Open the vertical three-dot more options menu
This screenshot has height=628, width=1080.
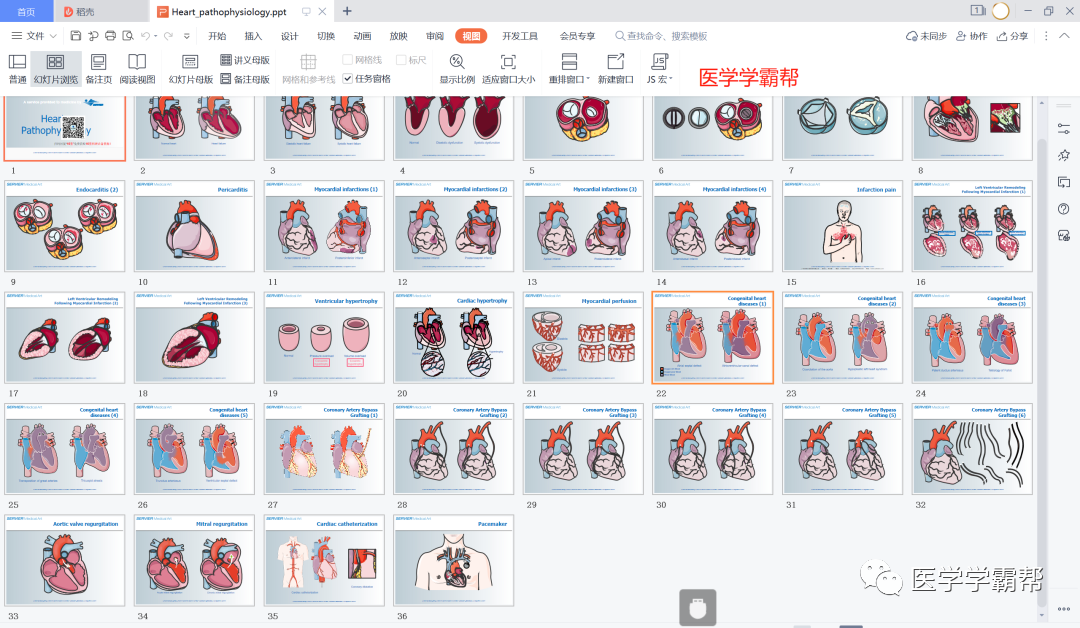pyautogui.click(x=1046, y=36)
